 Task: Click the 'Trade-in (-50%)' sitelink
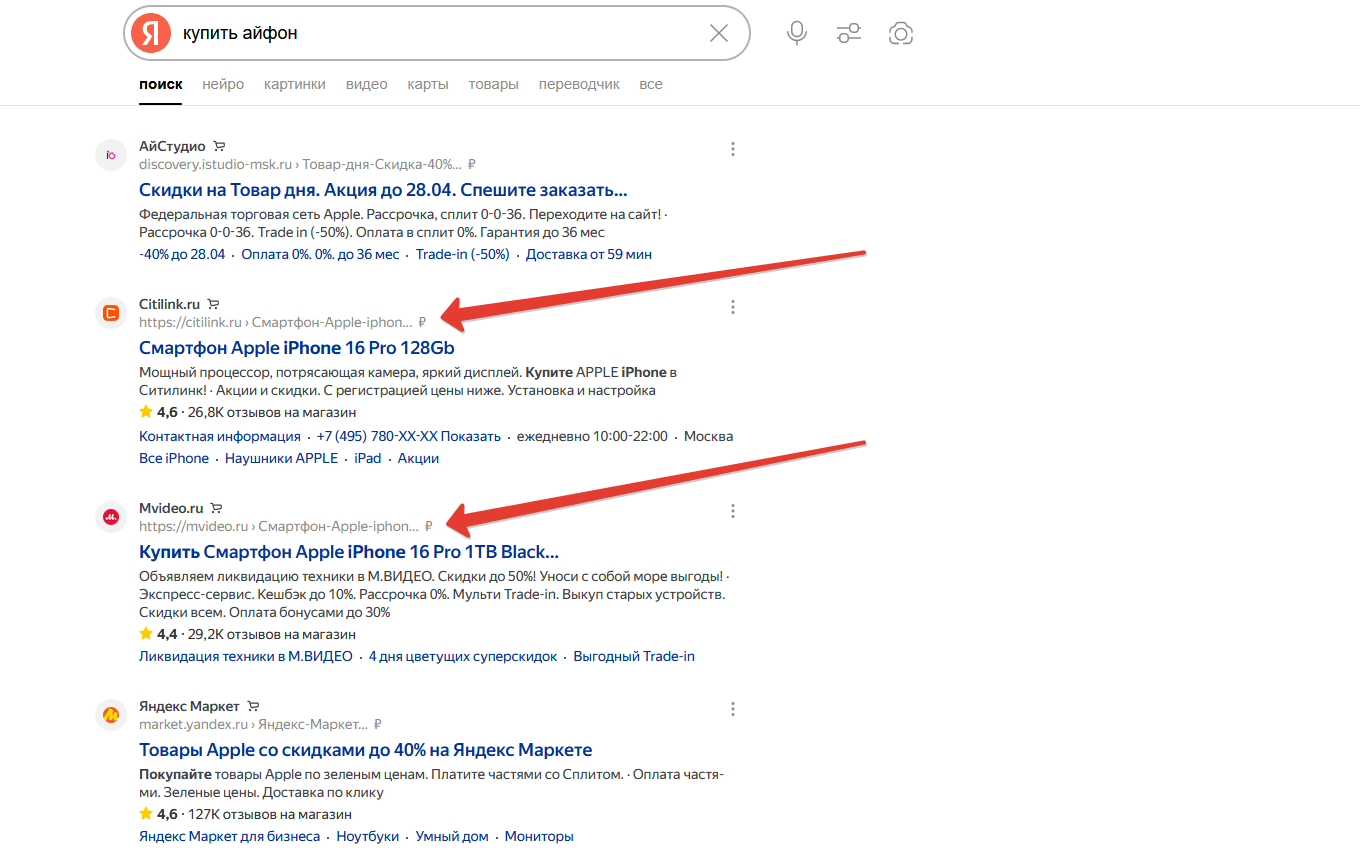[463, 254]
